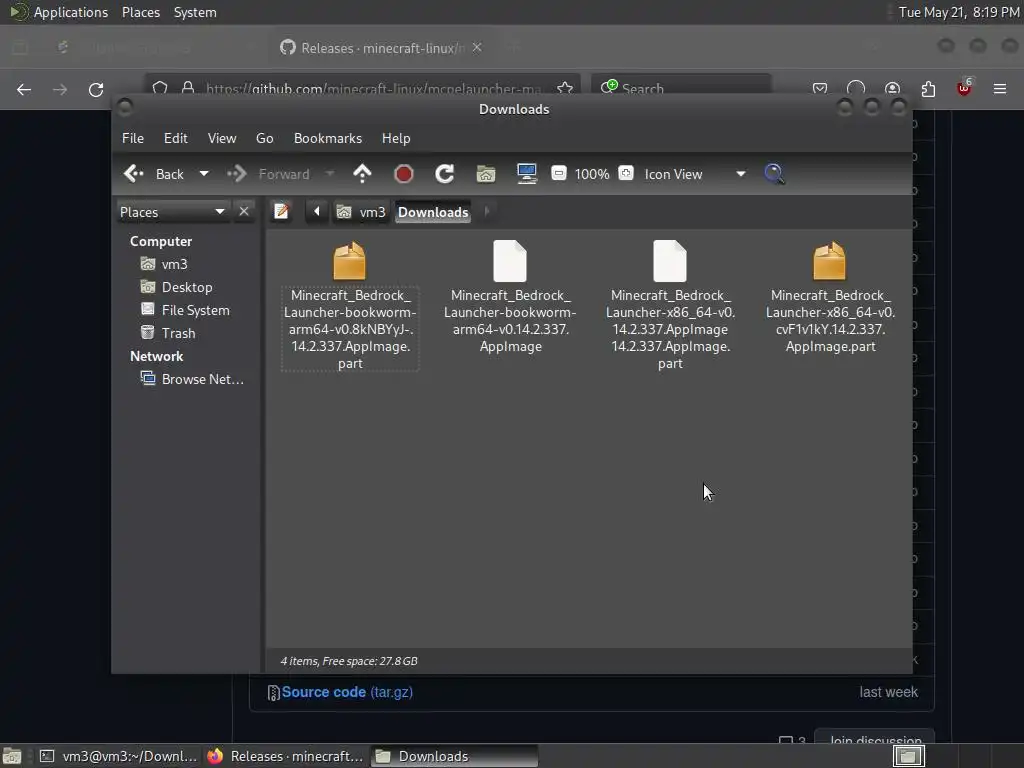Click the clock in the top panel
The height and width of the screenshot is (768, 1024).
point(958,12)
